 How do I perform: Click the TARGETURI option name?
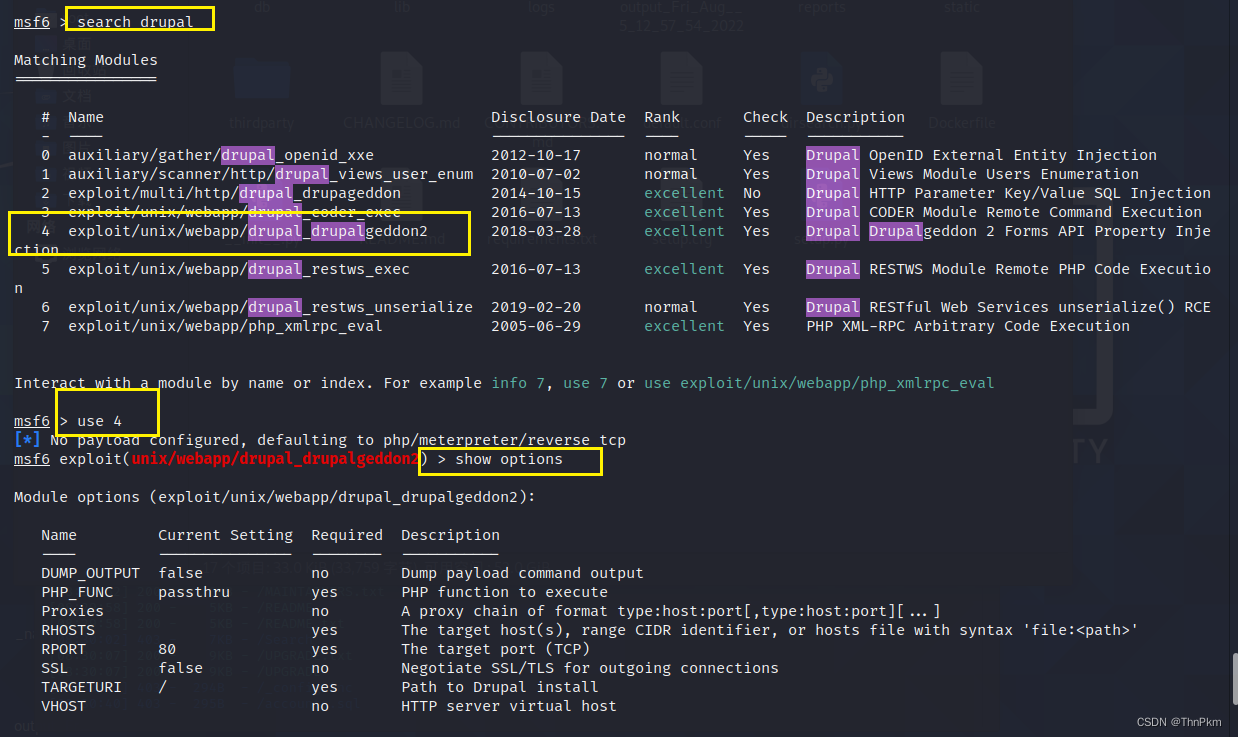tap(81, 687)
